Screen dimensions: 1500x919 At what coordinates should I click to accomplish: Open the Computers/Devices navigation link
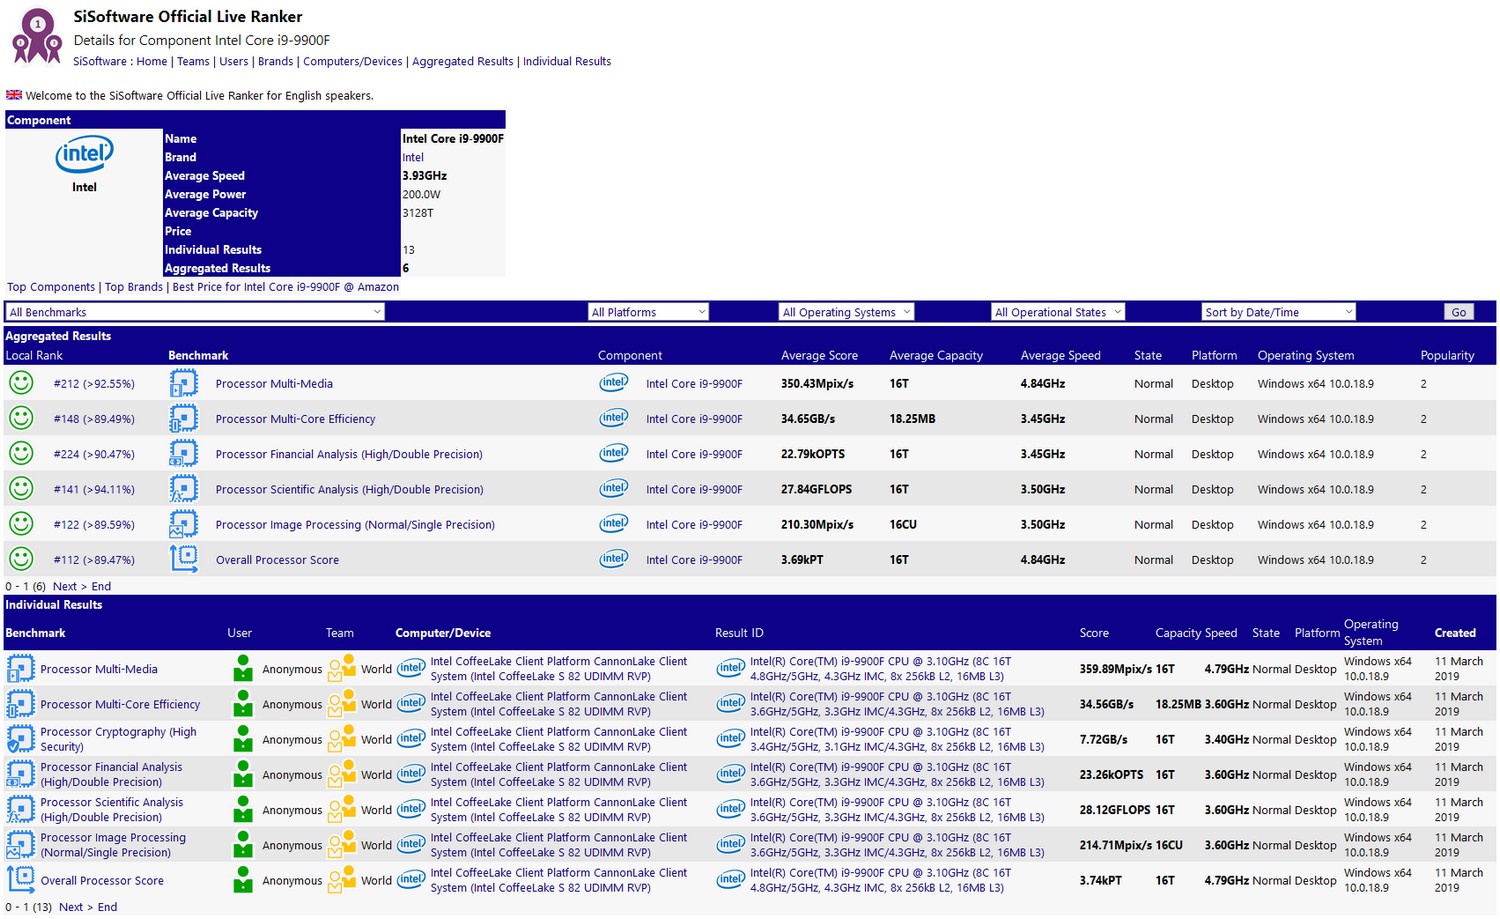[x=353, y=61]
